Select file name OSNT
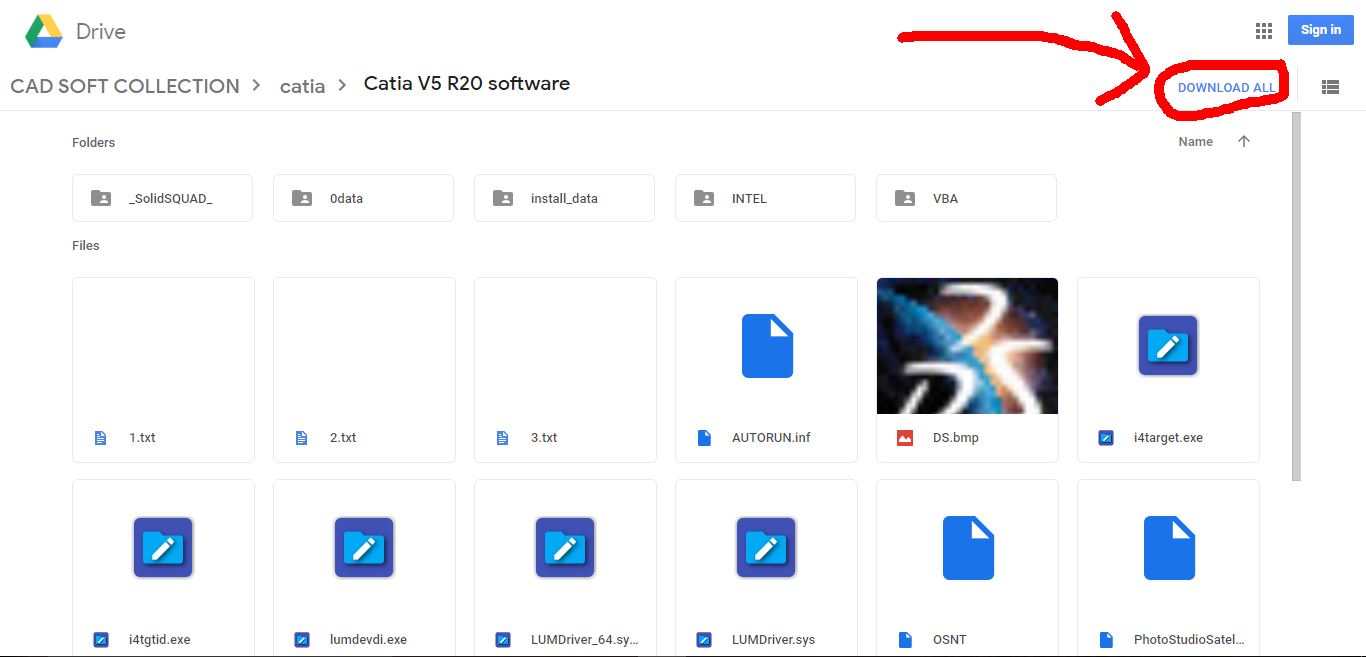Screen dimensions: 1366x657 pos(950,640)
